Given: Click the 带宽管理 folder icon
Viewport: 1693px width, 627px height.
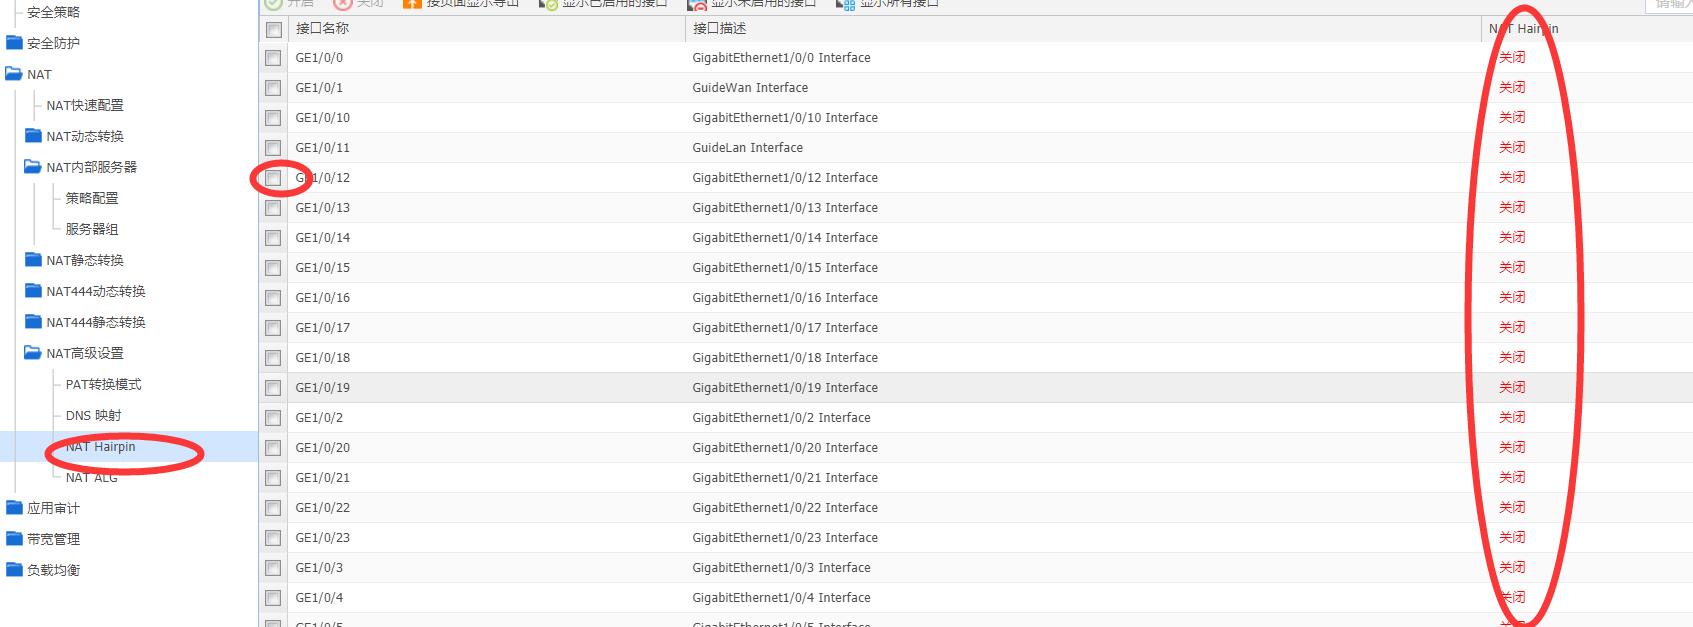Looking at the screenshot, I should [14, 539].
